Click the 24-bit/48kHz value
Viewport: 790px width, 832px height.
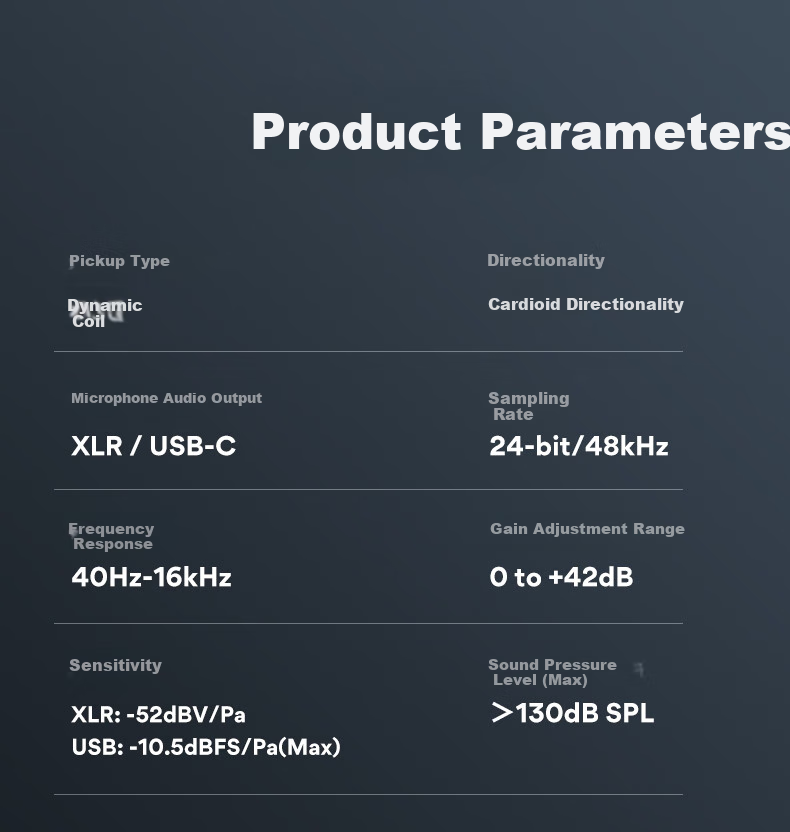tap(579, 446)
